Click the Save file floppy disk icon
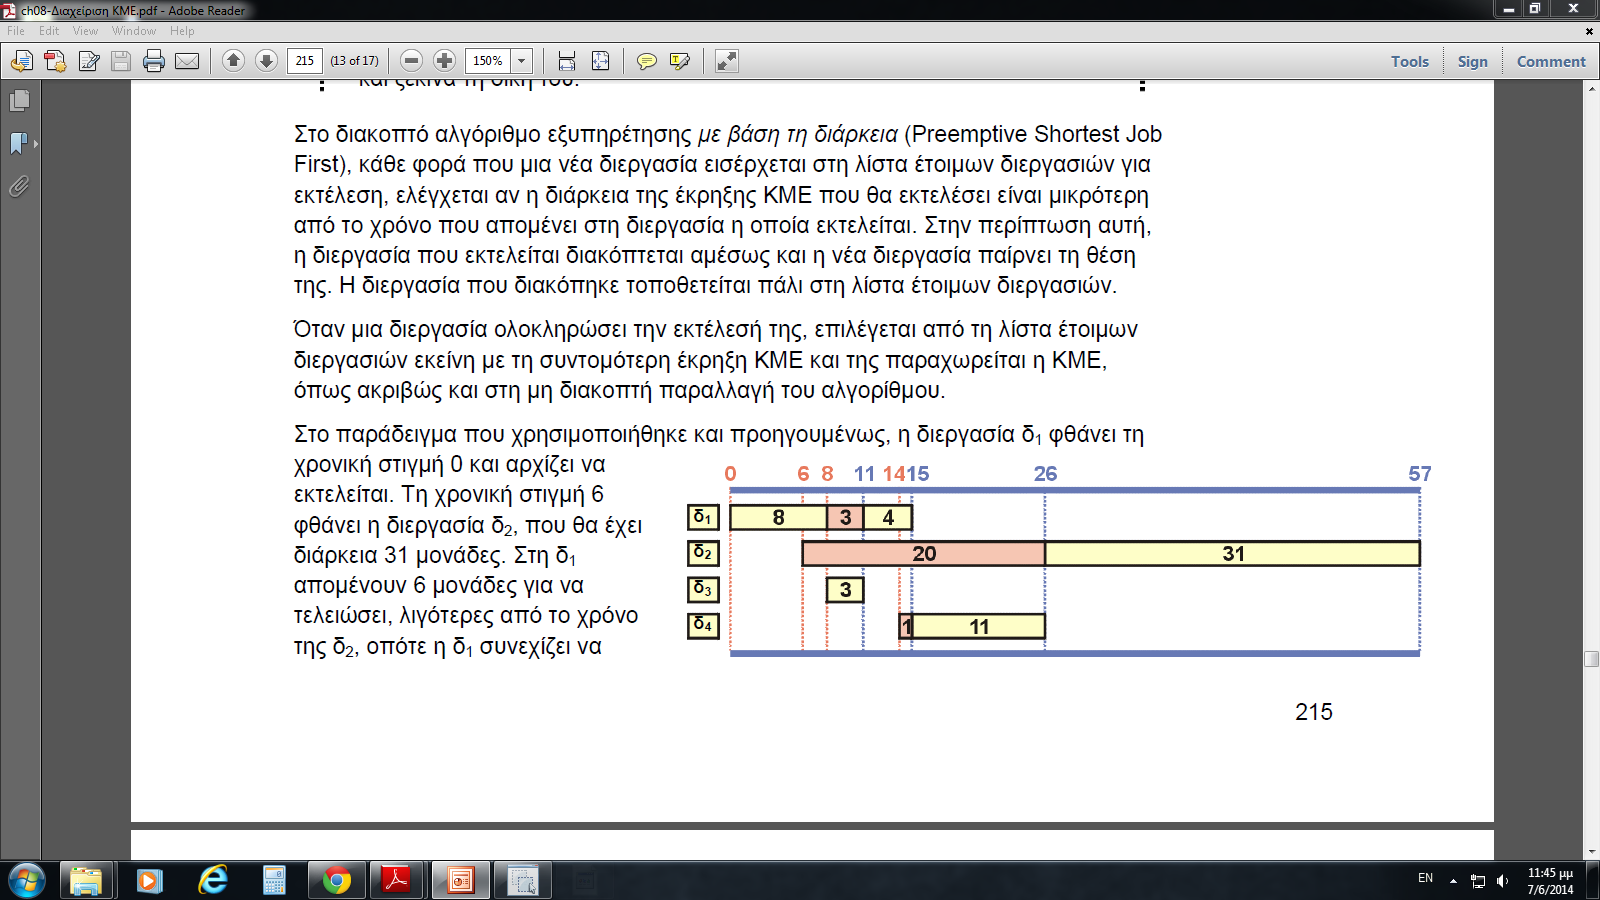 point(121,61)
